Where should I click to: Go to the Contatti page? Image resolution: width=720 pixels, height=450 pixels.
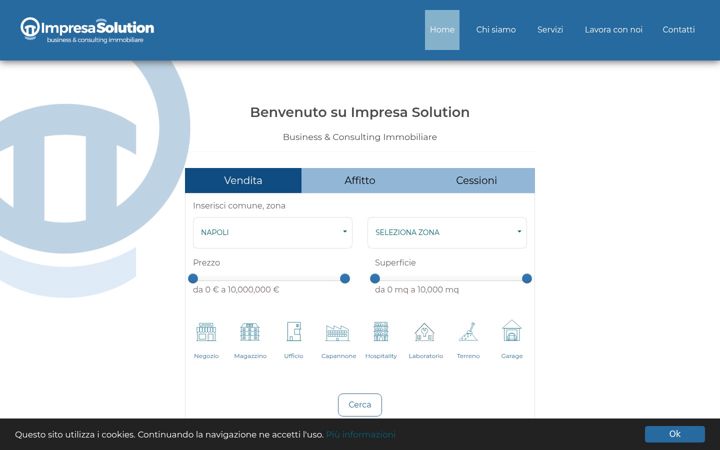click(x=678, y=30)
